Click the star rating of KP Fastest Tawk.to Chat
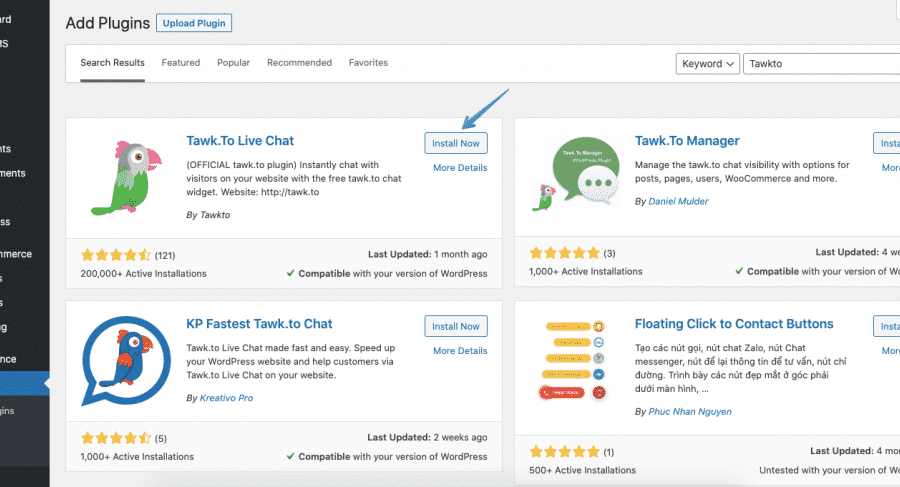900x487 pixels. point(116,438)
